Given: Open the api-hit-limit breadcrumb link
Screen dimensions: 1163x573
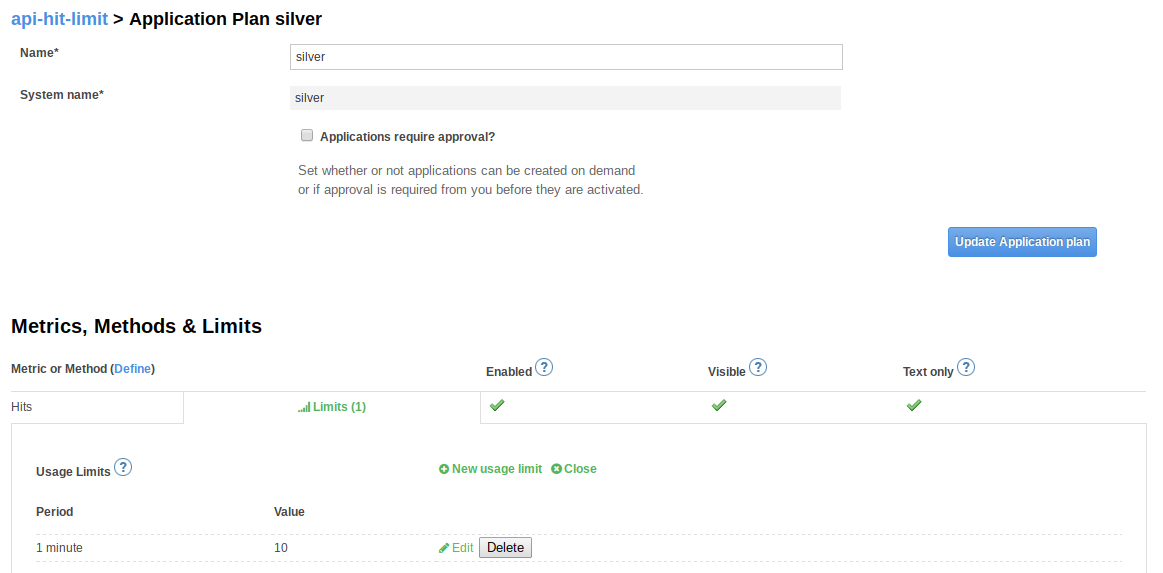Looking at the screenshot, I should pyautogui.click(x=59, y=19).
